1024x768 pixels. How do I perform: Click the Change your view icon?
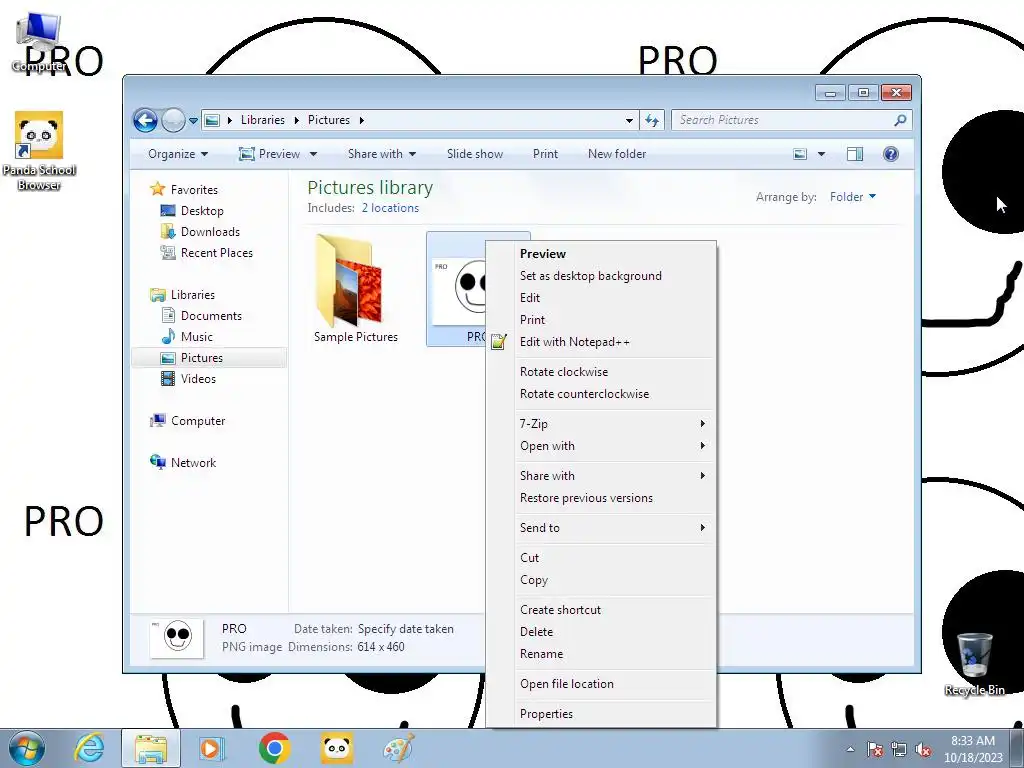[800, 154]
